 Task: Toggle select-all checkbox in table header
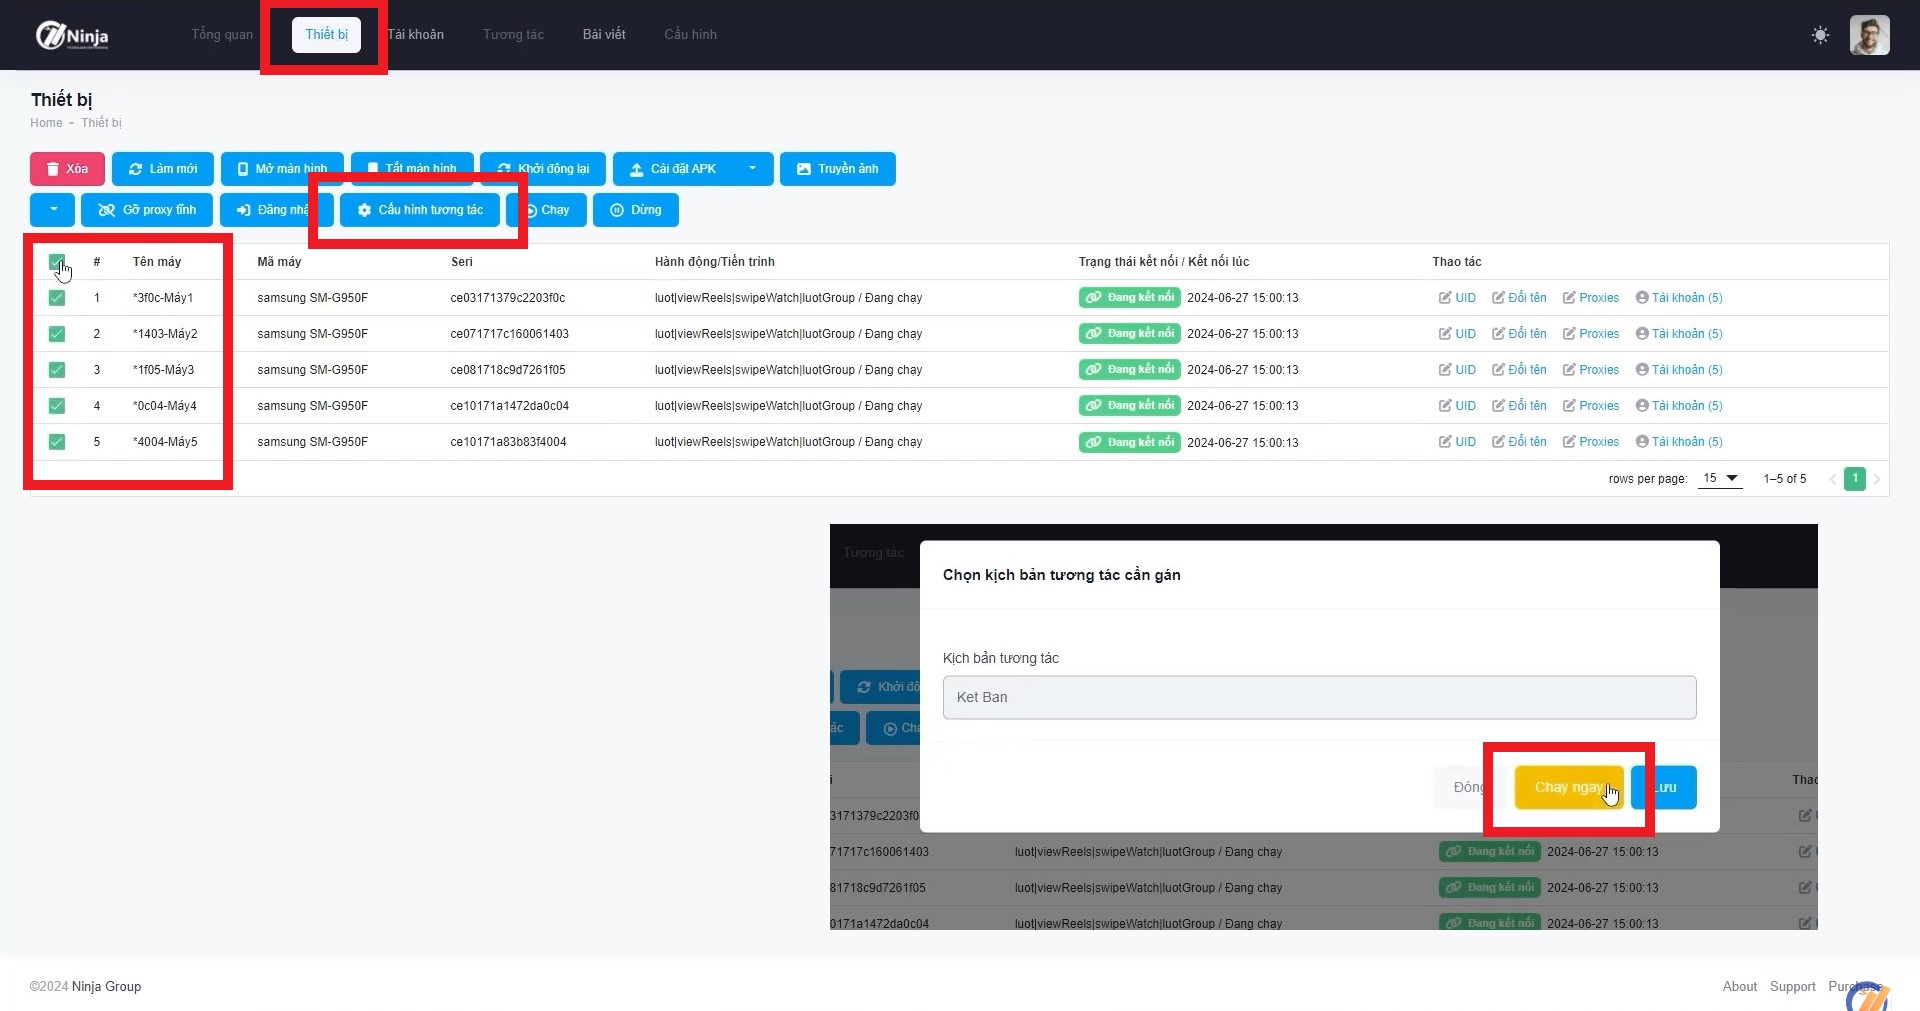pyautogui.click(x=57, y=262)
